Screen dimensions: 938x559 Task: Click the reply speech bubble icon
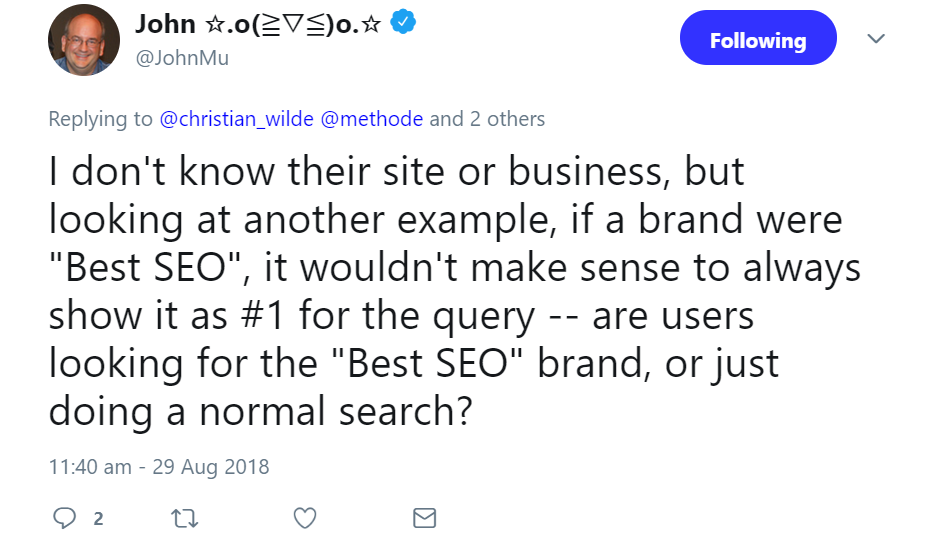pyautogui.click(x=64, y=518)
